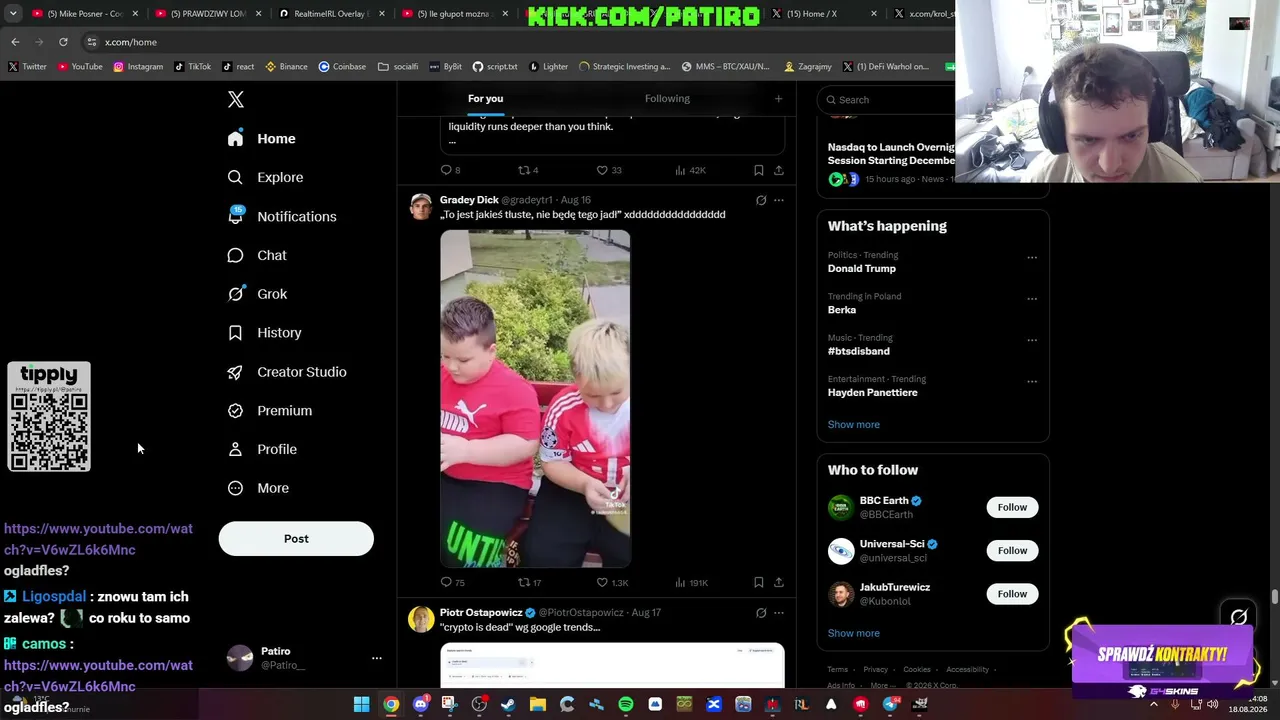Open the Privacy footer link
The width and height of the screenshot is (1280, 720).
pos(875,669)
